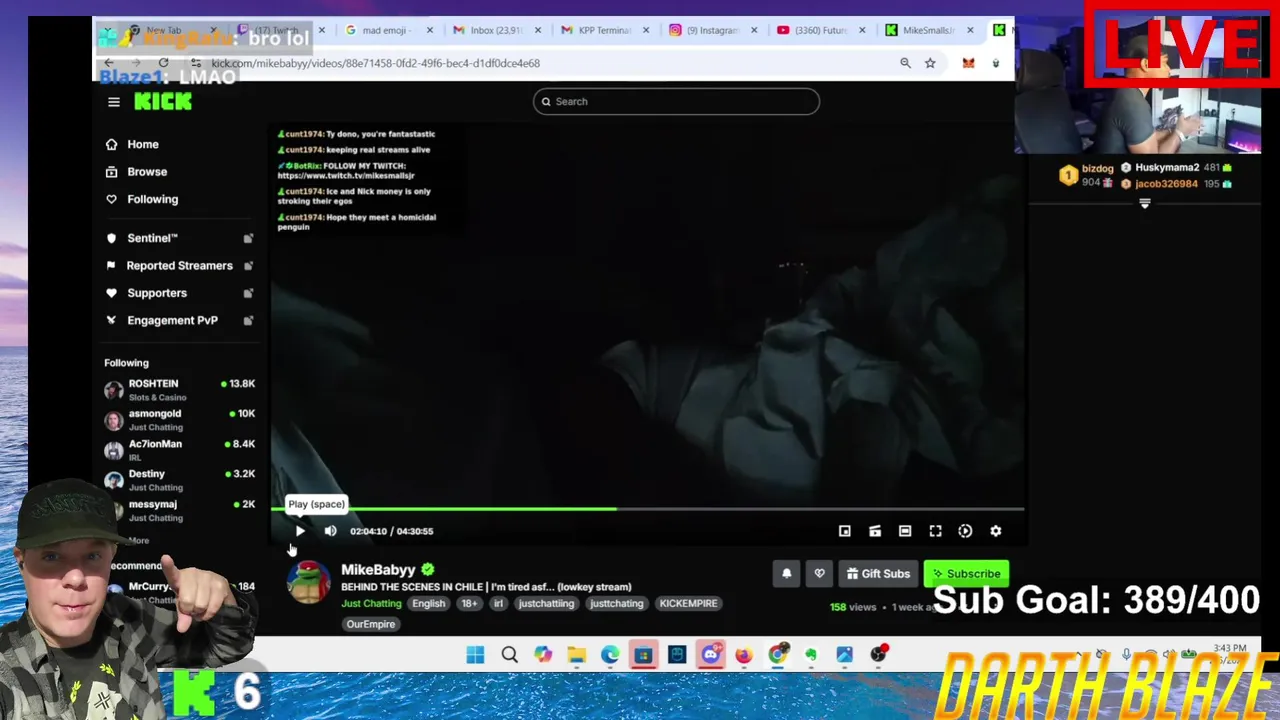Click Just Chatting category link
1280x720 pixels.
371,603
